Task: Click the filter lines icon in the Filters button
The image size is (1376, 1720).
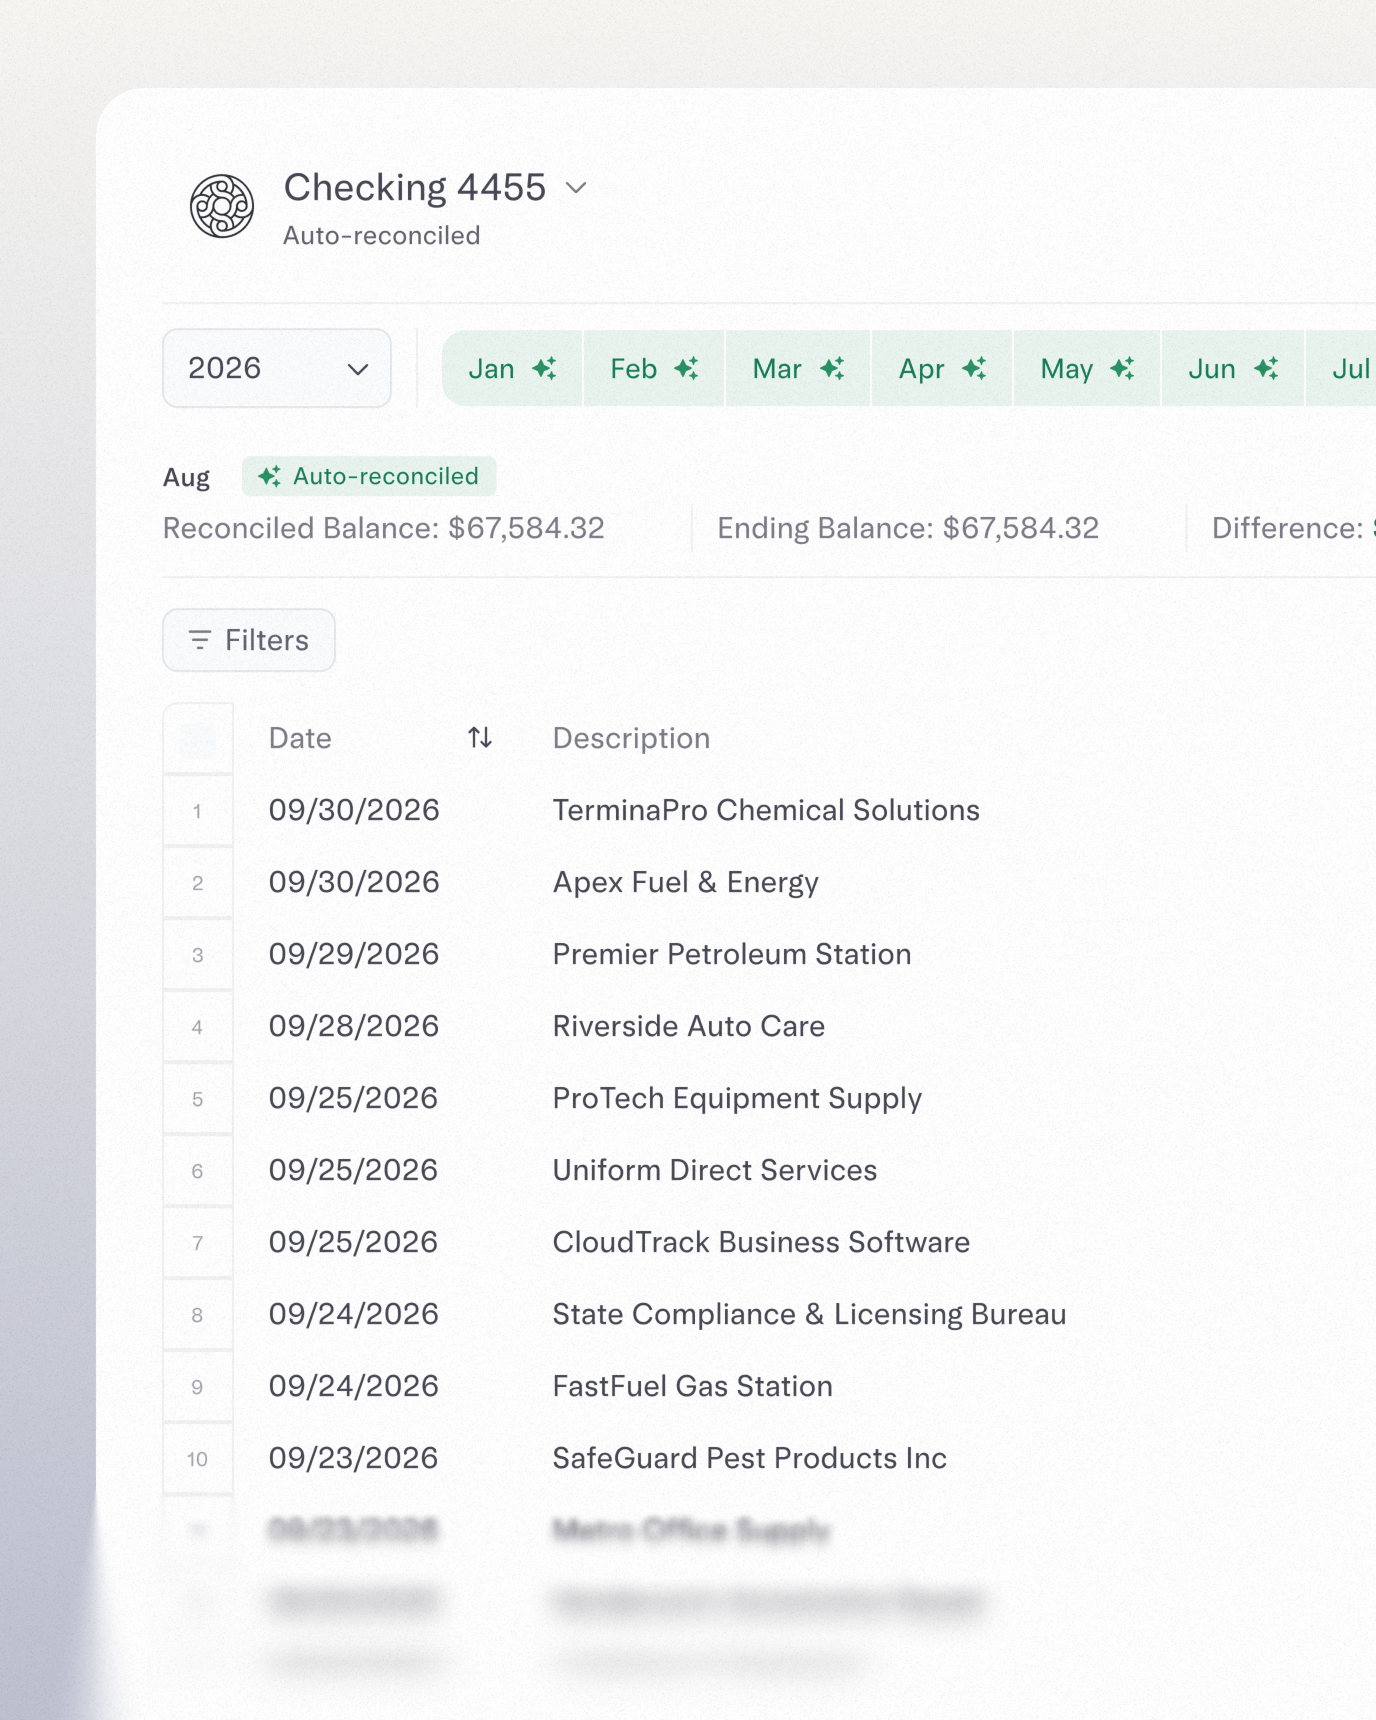Action: point(200,640)
